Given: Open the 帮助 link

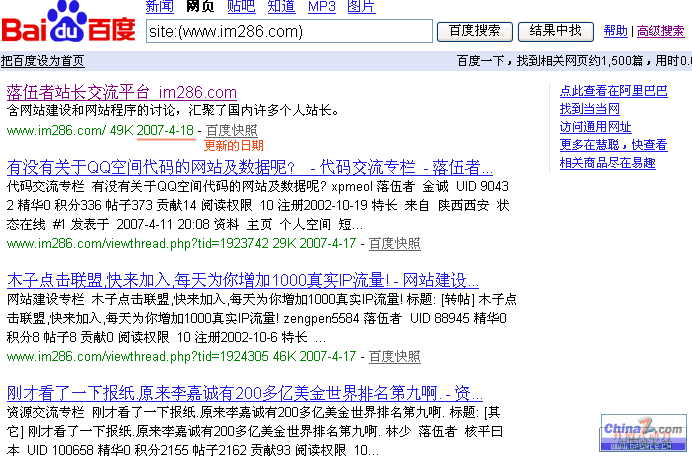Looking at the screenshot, I should pos(616,31).
